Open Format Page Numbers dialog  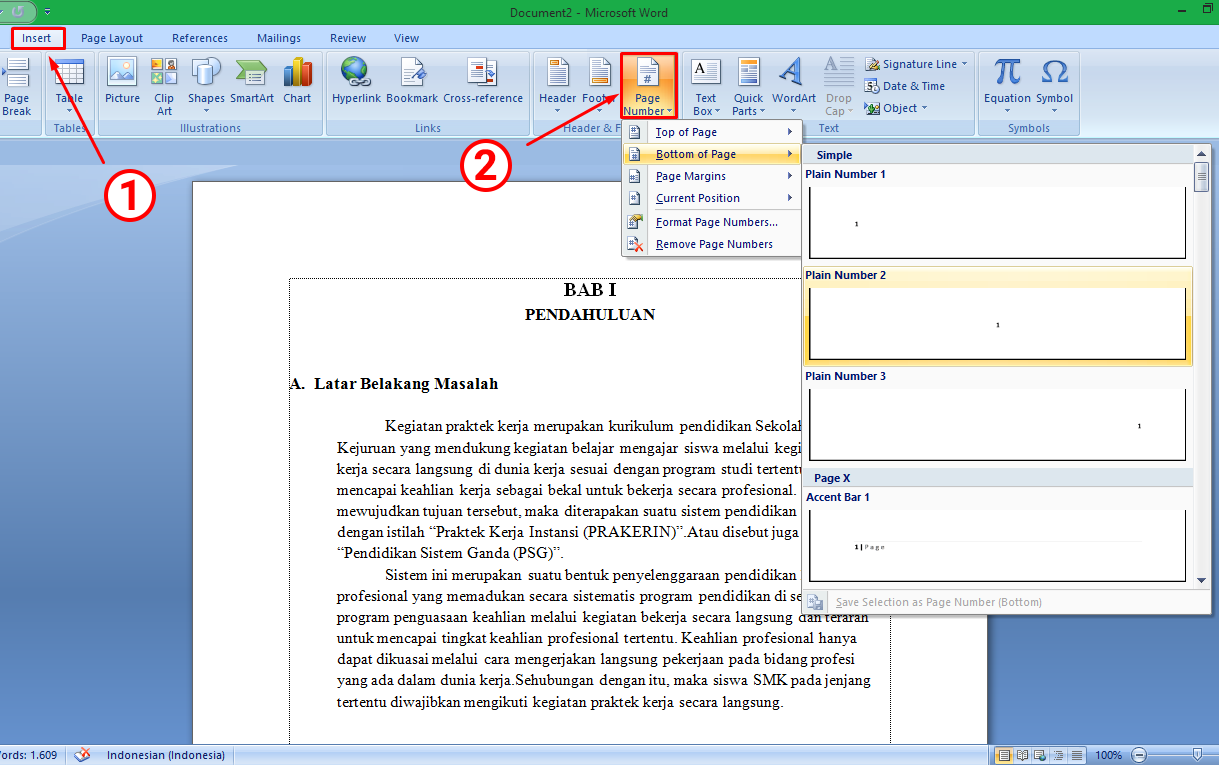pos(712,222)
